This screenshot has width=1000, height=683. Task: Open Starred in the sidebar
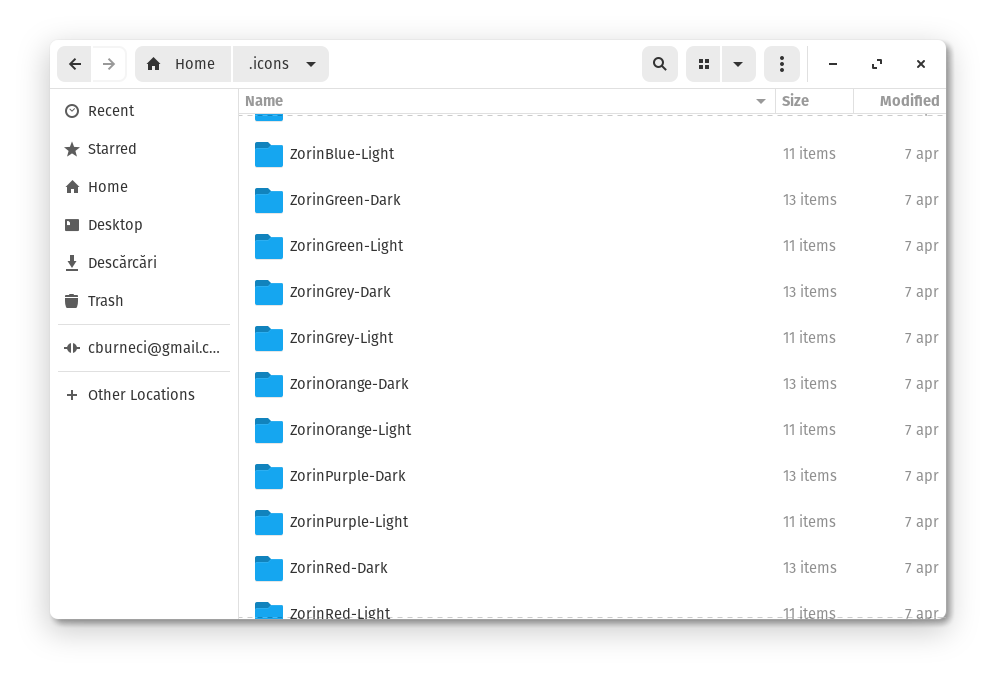(x=144, y=149)
